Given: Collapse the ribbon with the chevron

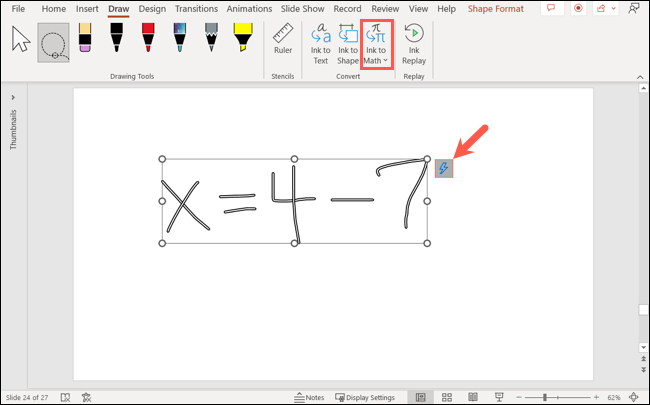Looking at the screenshot, I should [x=637, y=76].
